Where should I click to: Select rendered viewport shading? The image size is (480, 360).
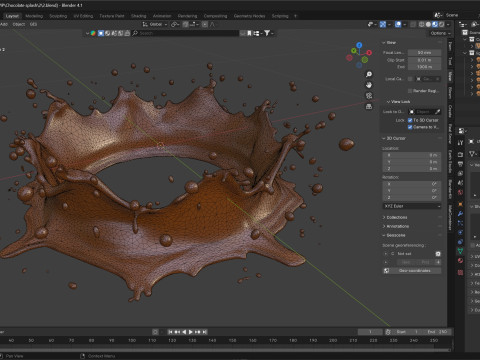(x=441, y=24)
